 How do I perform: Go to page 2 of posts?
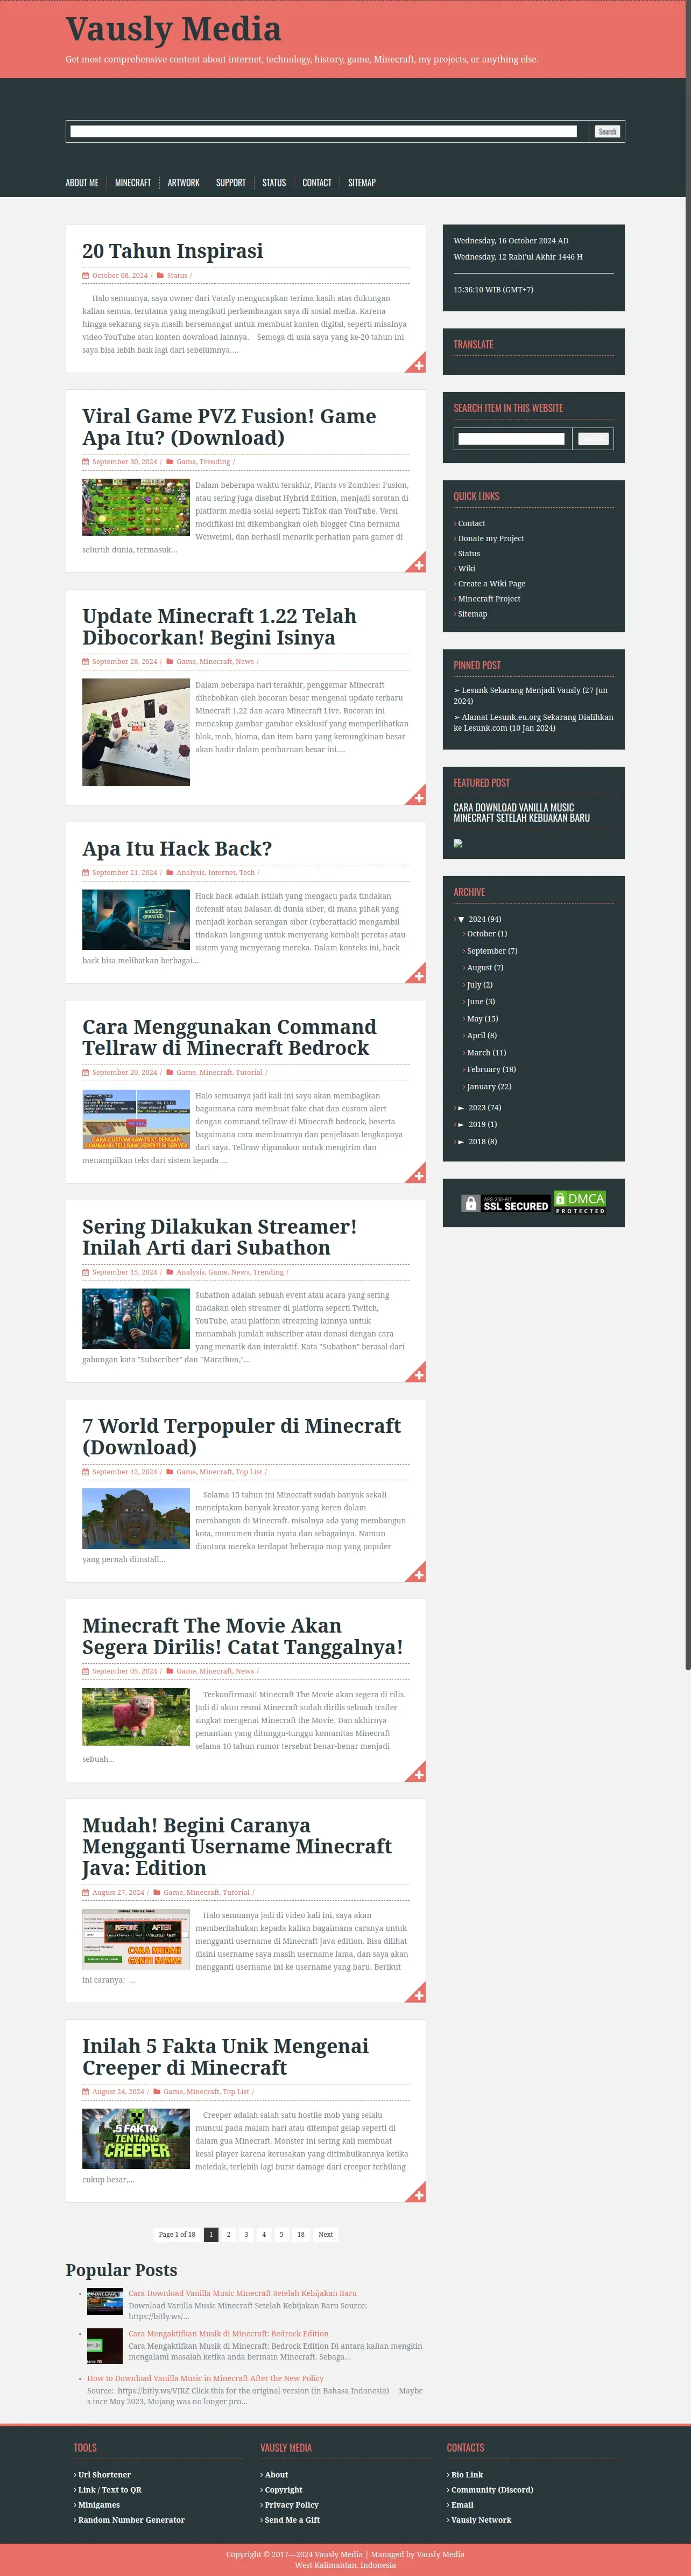(x=229, y=2234)
